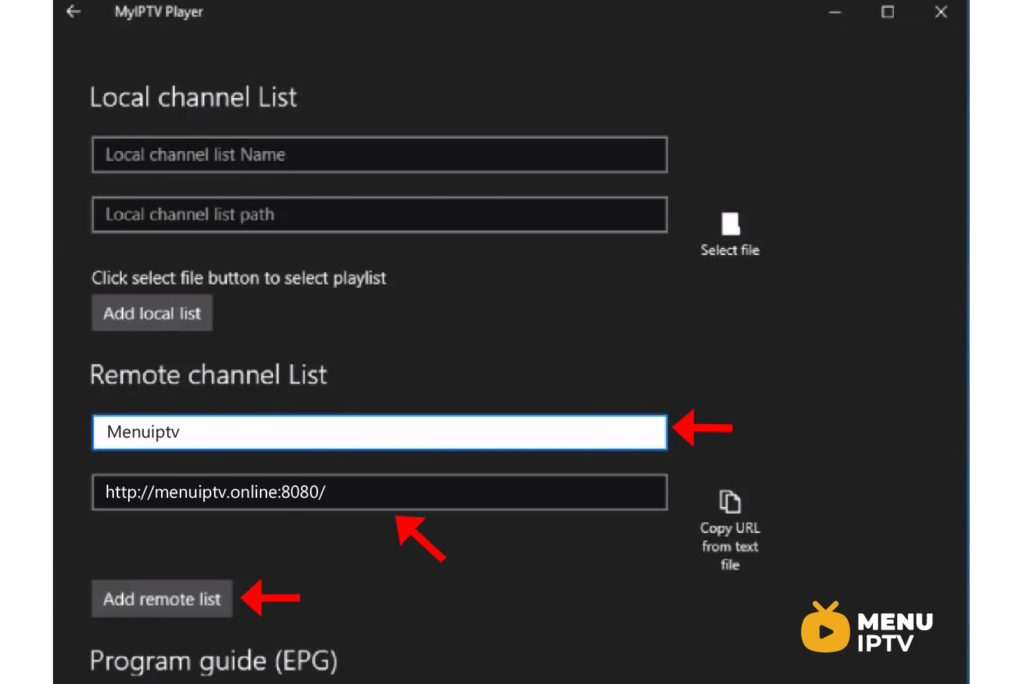Click the Remote channel List heading
The width and height of the screenshot is (1024, 684).
[208, 374]
